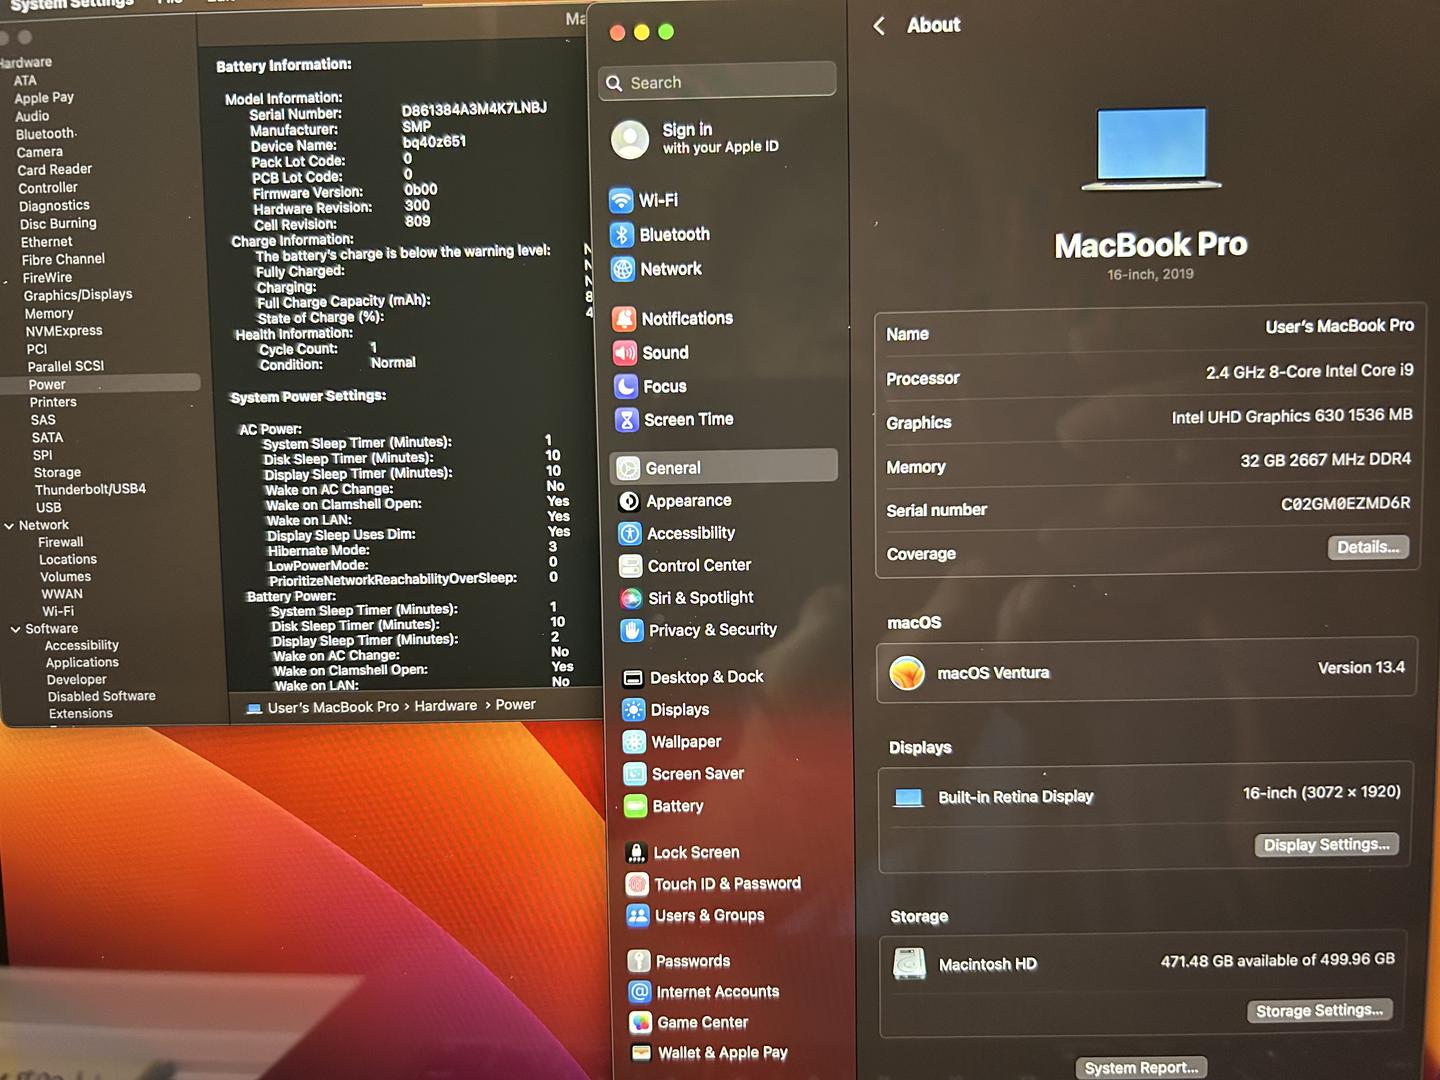The height and width of the screenshot is (1080, 1440).
Task: Collapse the Network tree section
Action: click(10, 526)
